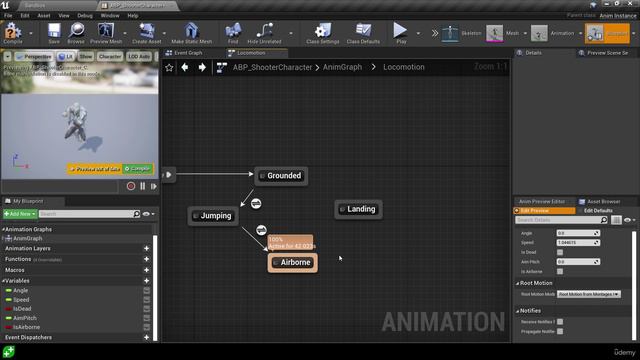
Task: Compile the animation blueprint
Action: pos(13,33)
